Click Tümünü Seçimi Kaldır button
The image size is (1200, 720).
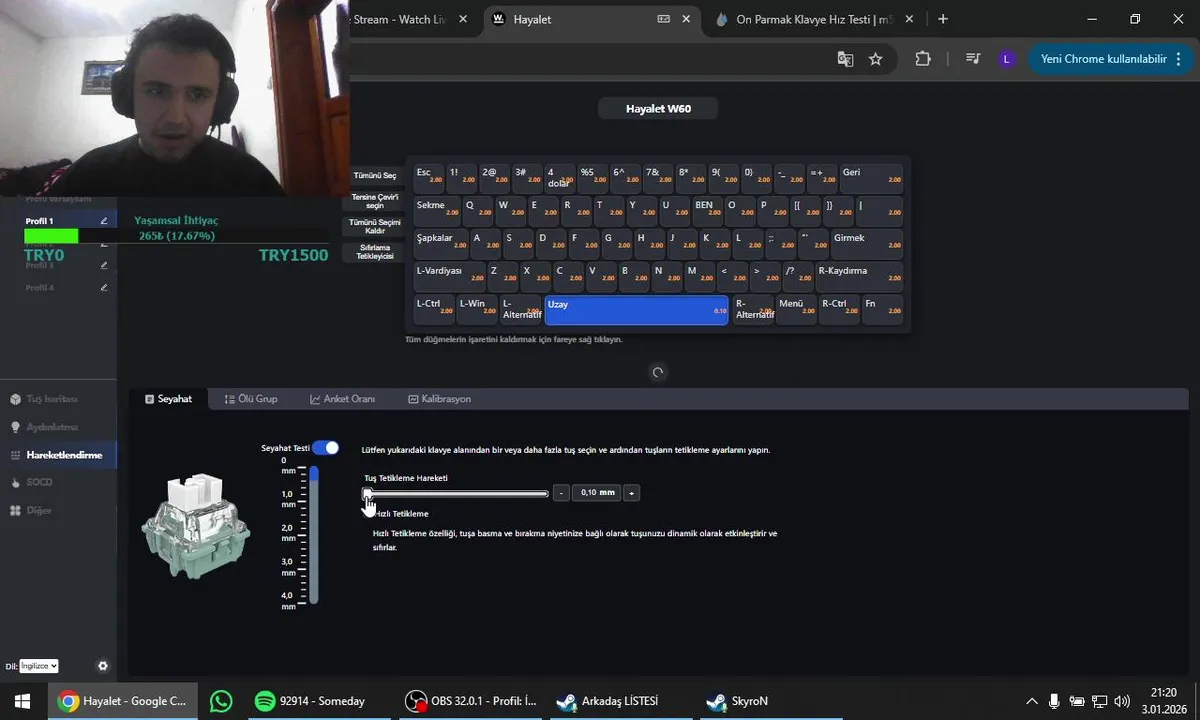[x=375, y=227]
